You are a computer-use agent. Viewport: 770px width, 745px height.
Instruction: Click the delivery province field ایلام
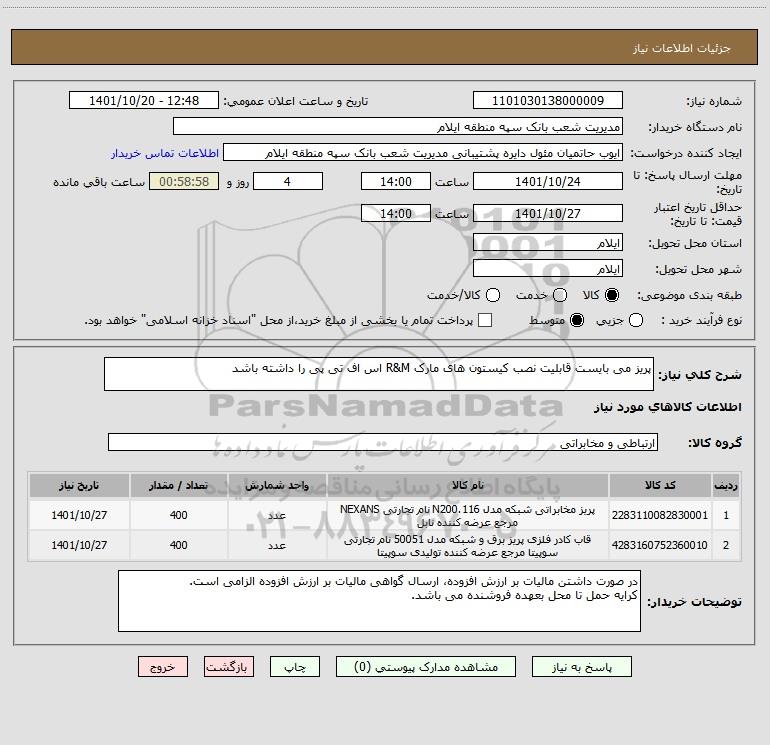(548, 242)
